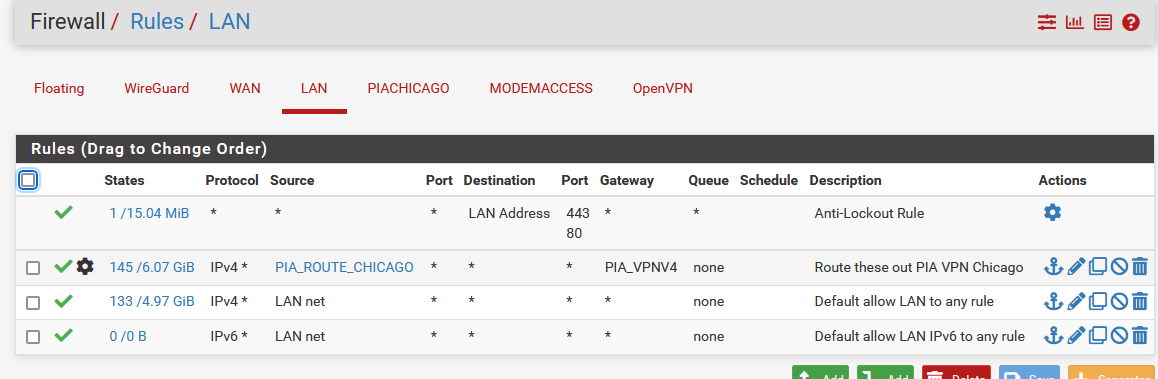Click the Rules breadcrumb link
Image resolution: width=1158 pixels, height=379 pixels.
click(x=157, y=21)
